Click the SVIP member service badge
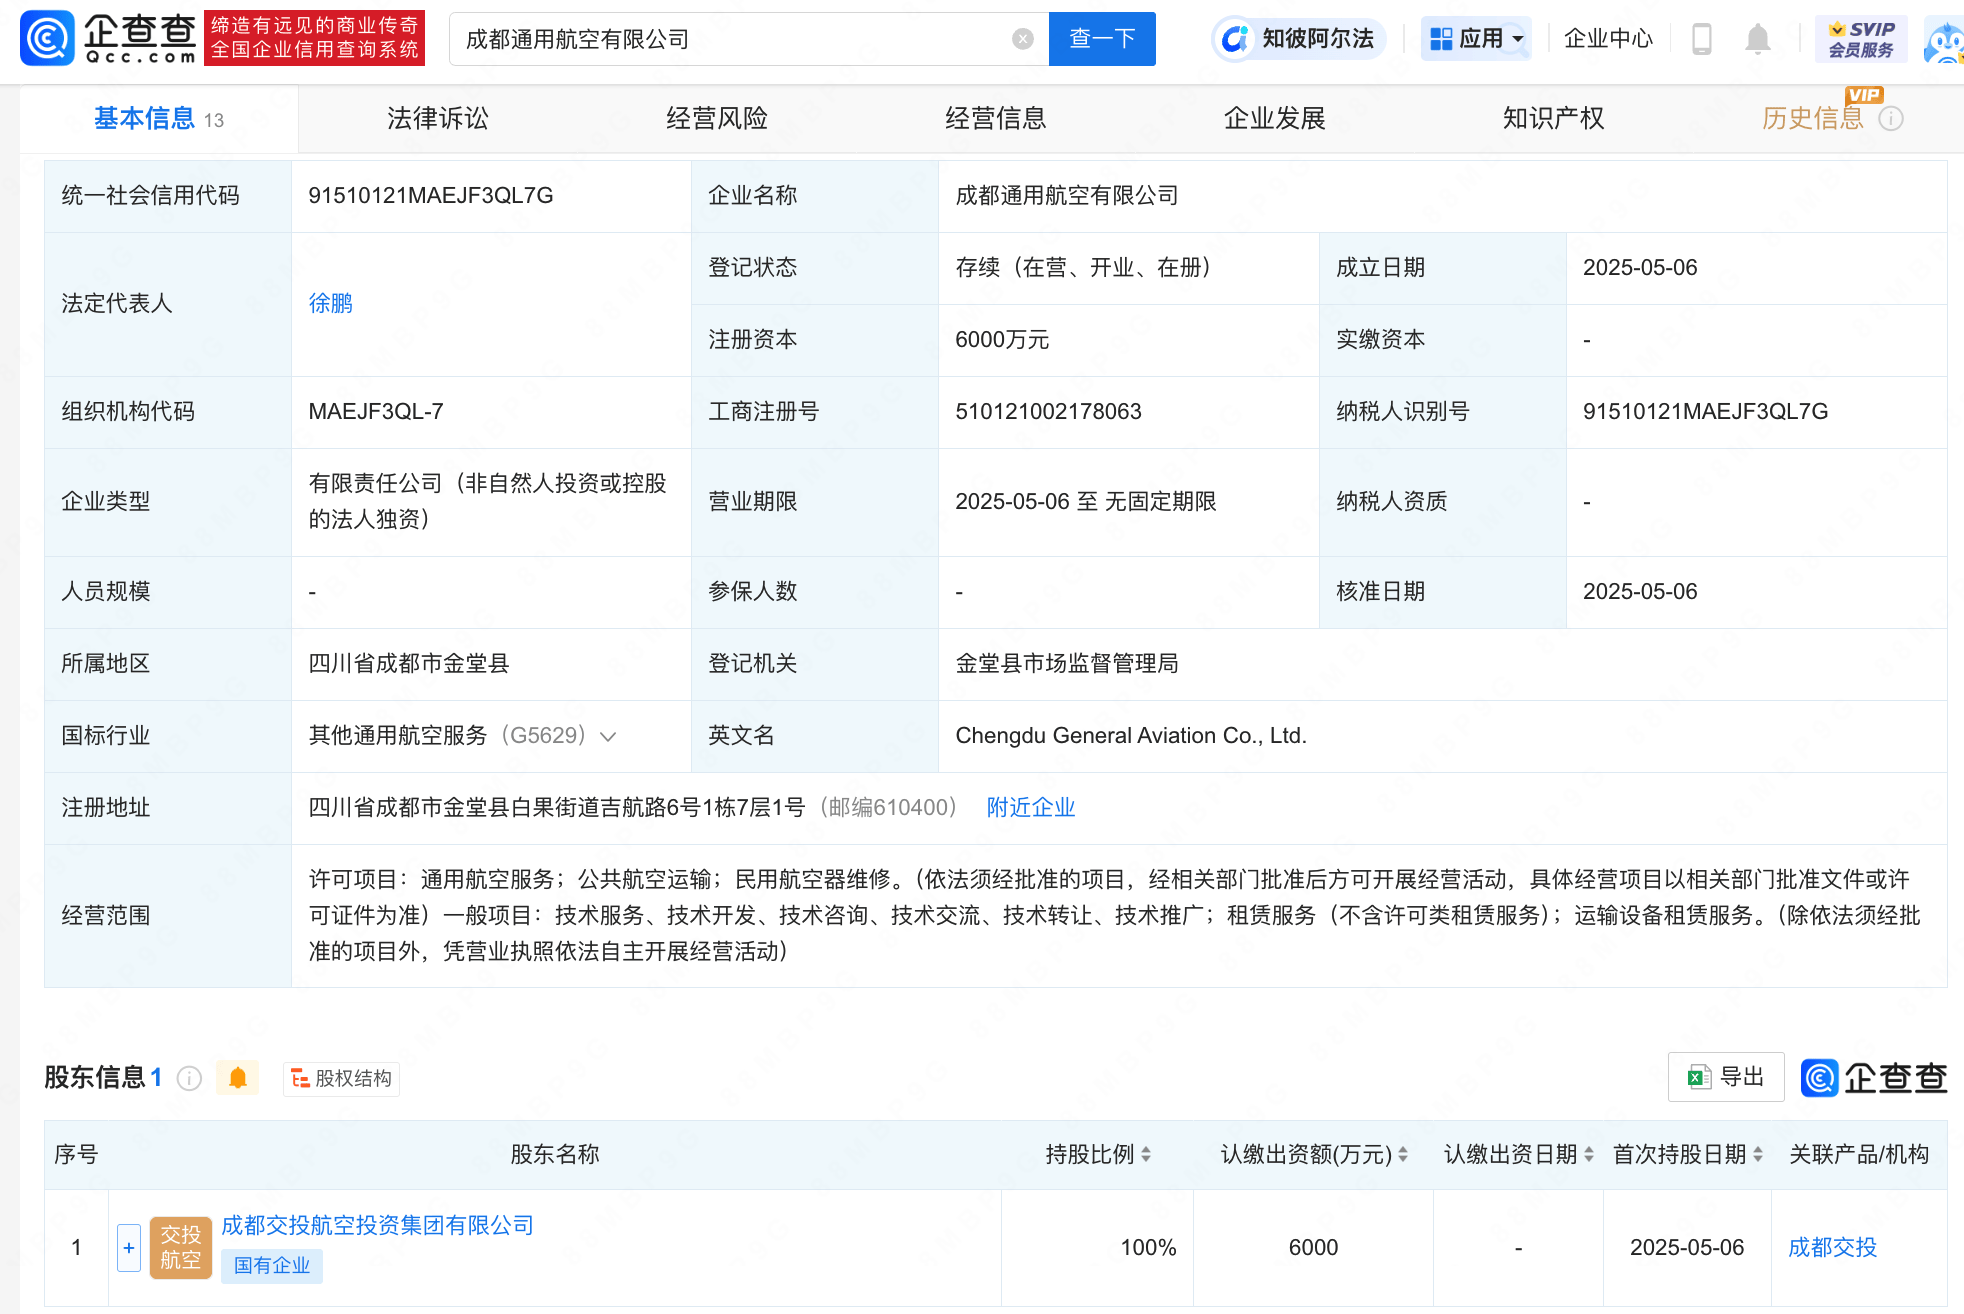This screenshot has height=1314, width=1964. click(x=1860, y=39)
